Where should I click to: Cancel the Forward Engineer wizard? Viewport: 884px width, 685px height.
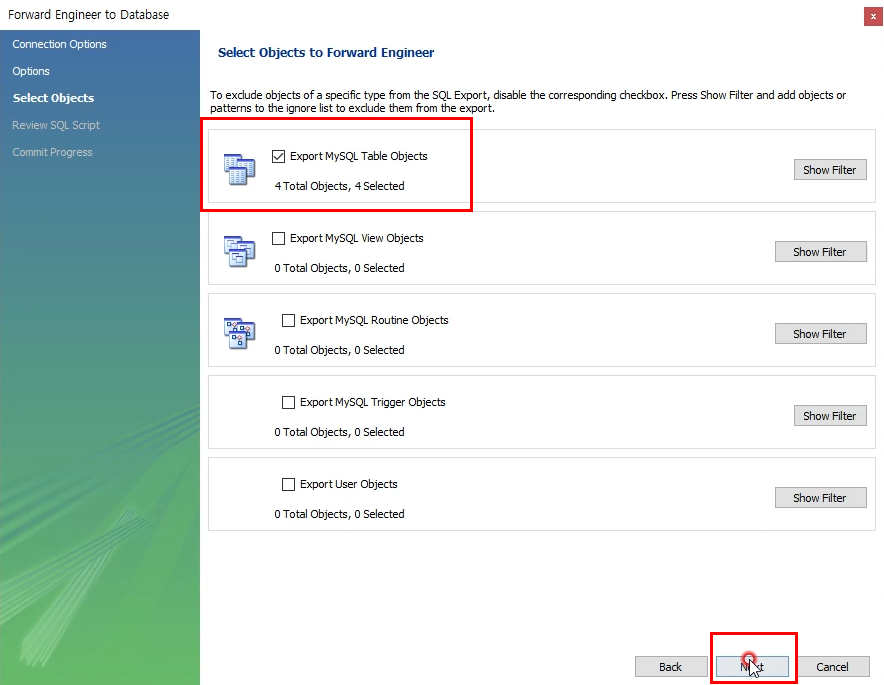(833, 667)
